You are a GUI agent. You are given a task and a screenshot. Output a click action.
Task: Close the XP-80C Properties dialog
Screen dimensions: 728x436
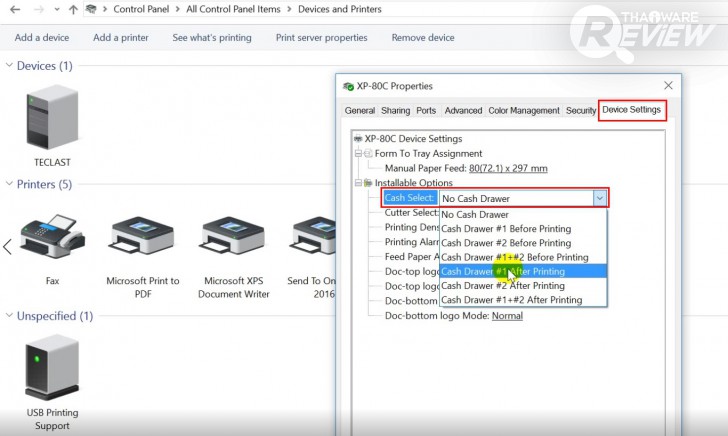click(668, 85)
